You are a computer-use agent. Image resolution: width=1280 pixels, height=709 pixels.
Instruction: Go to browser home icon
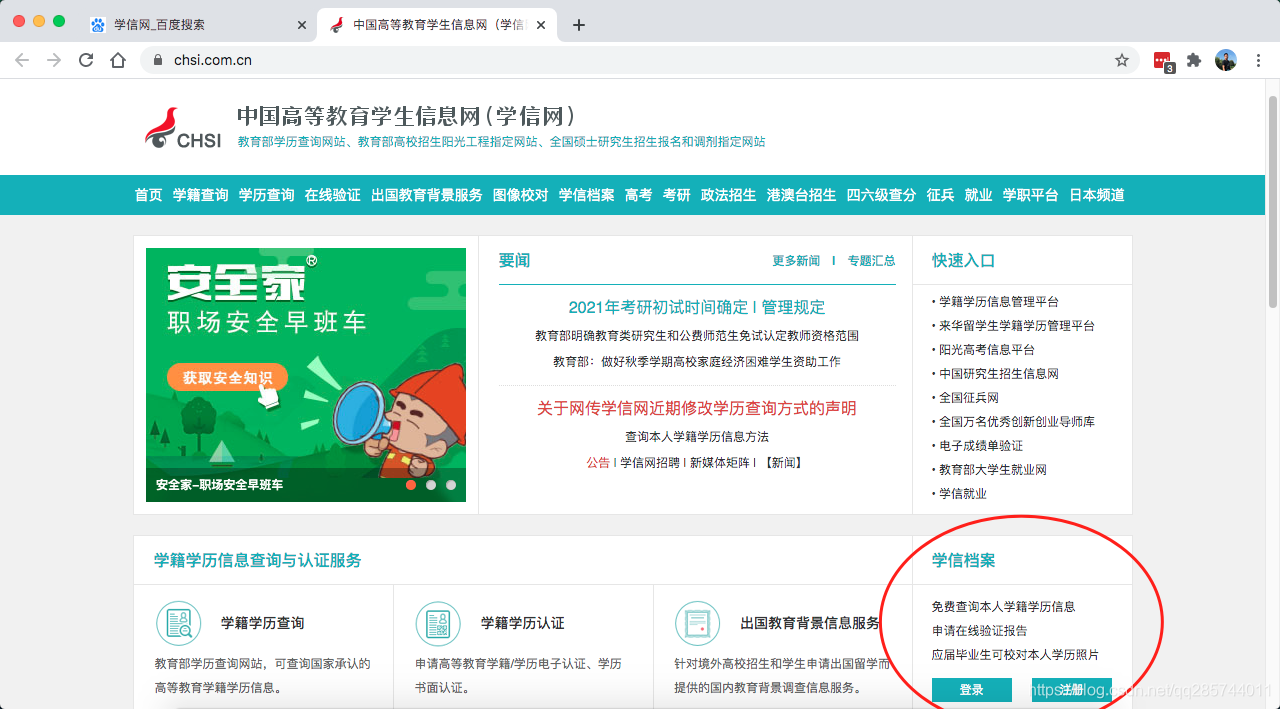point(118,60)
